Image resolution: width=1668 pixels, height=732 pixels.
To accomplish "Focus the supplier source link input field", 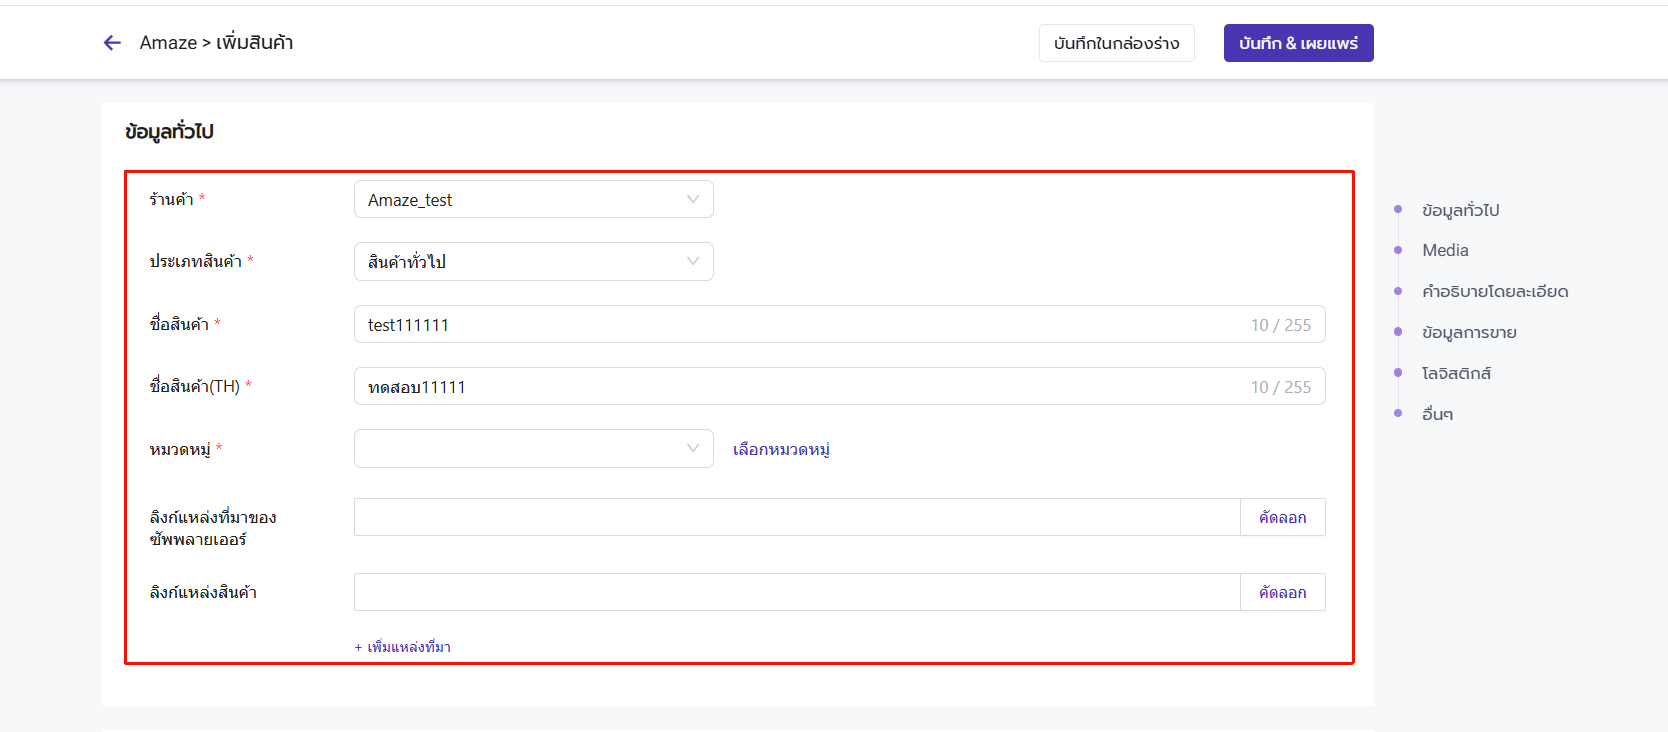I will coord(797,518).
